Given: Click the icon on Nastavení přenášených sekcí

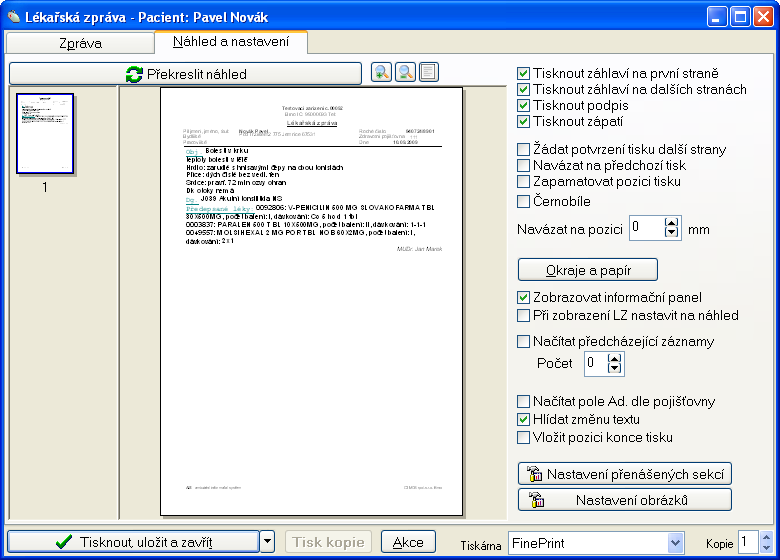Looking at the screenshot, I should pyautogui.click(x=535, y=474).
